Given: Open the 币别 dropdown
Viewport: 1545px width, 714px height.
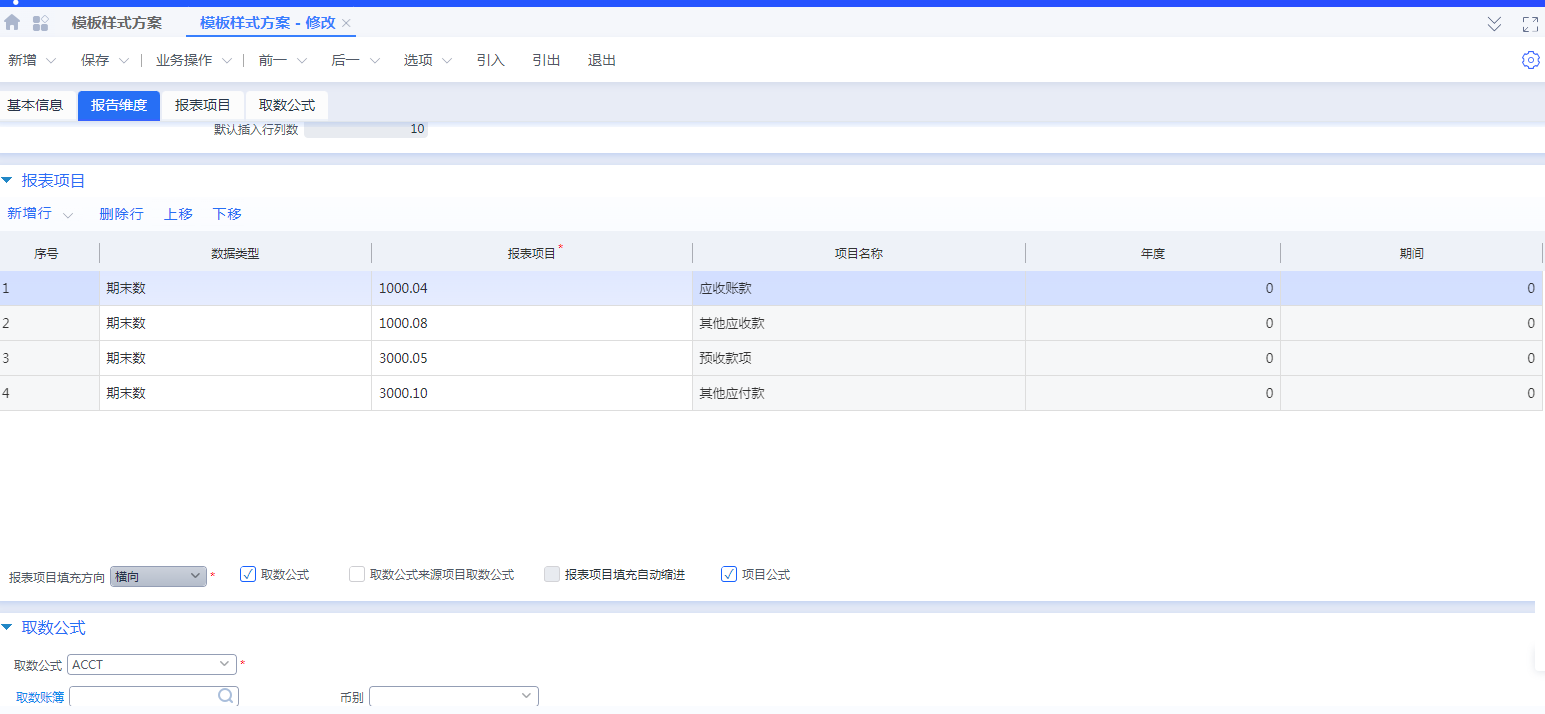Looking at the screenshot, I should tap(453, 696).
